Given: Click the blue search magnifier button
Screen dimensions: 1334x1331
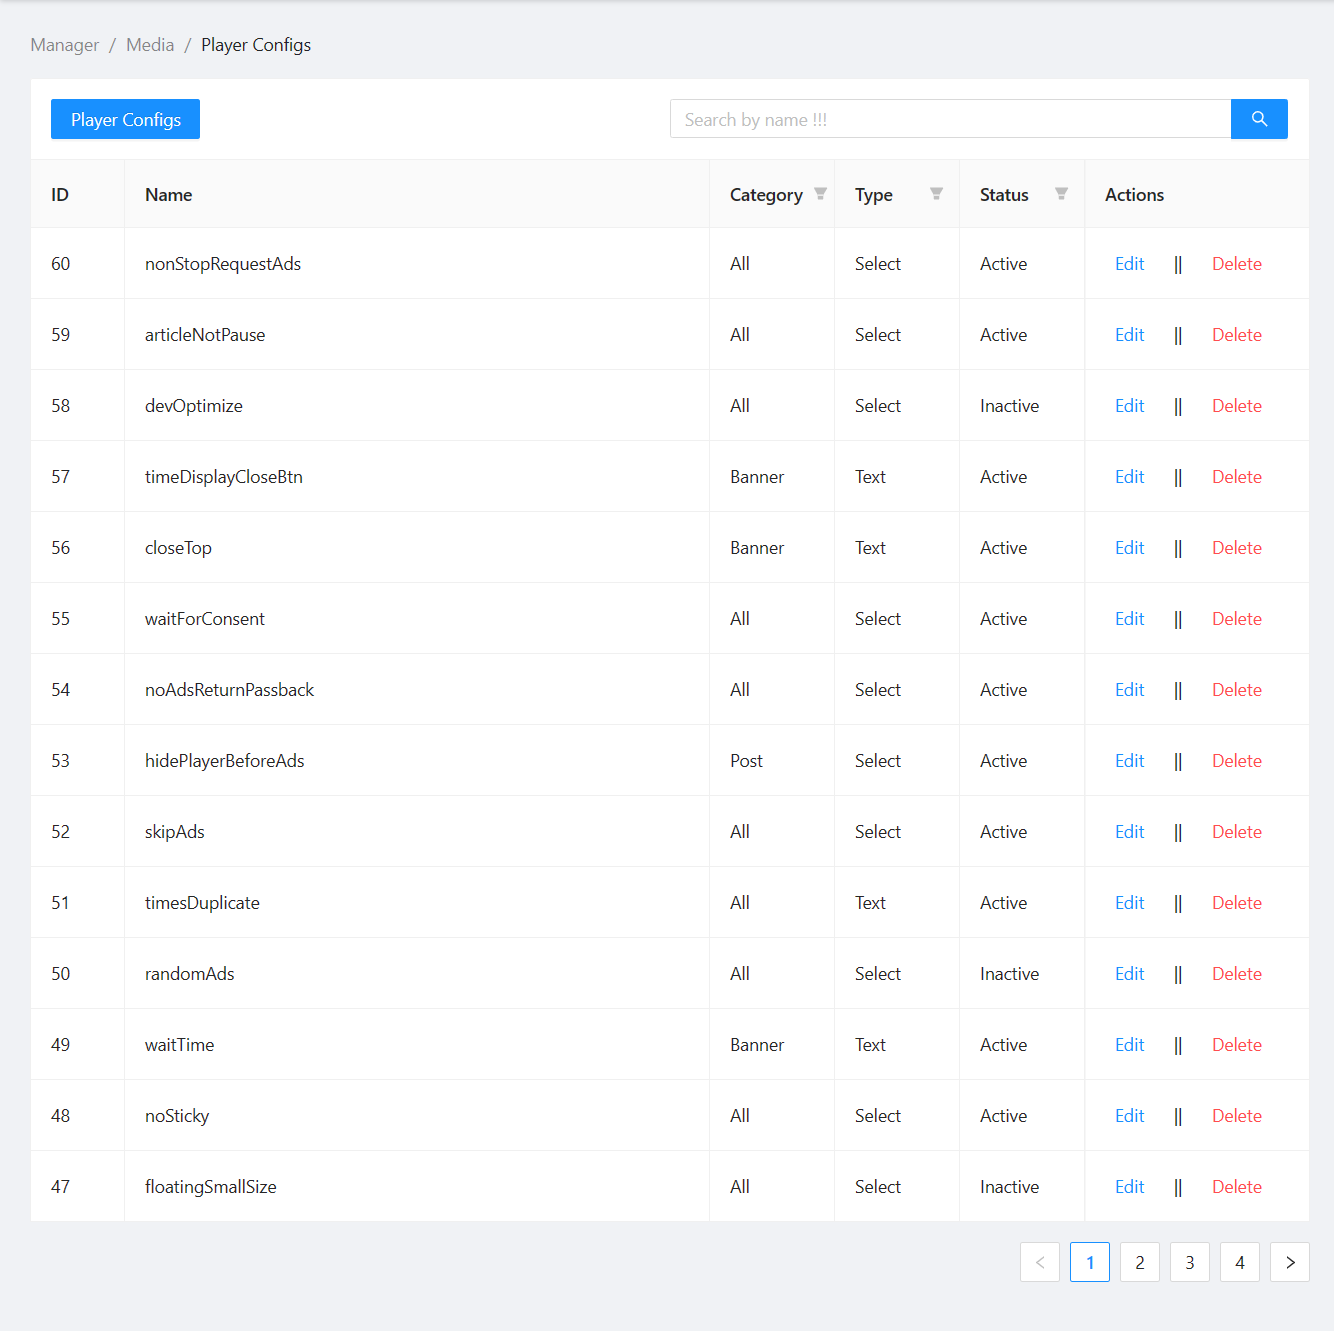Looking at the screenshot, I should click(x=1259, y=119).
